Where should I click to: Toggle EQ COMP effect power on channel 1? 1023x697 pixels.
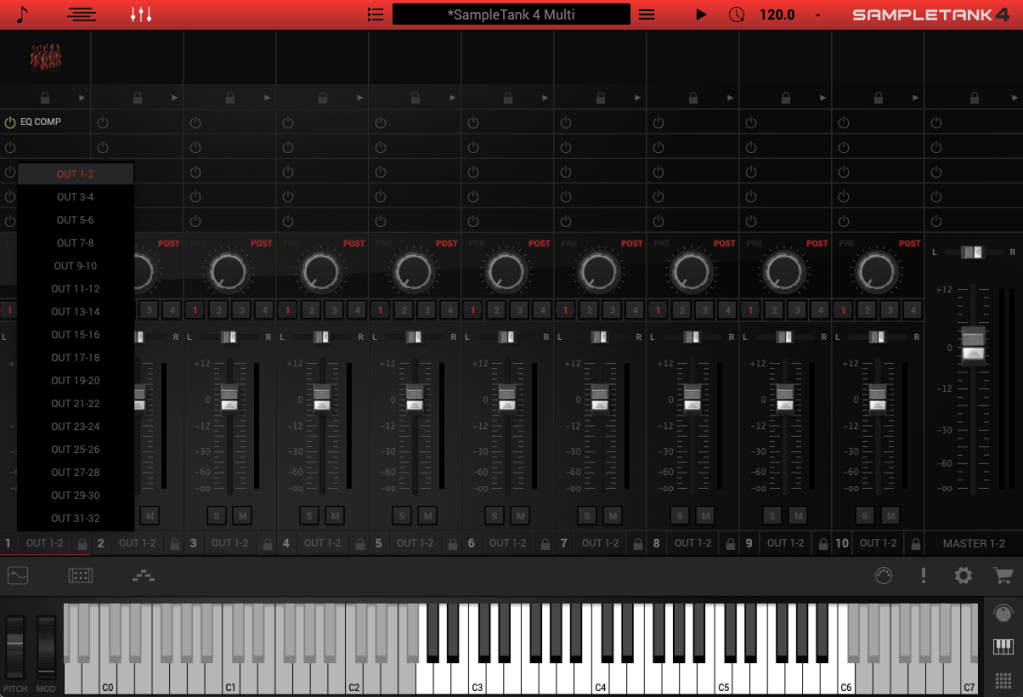(x=10, y=122)
